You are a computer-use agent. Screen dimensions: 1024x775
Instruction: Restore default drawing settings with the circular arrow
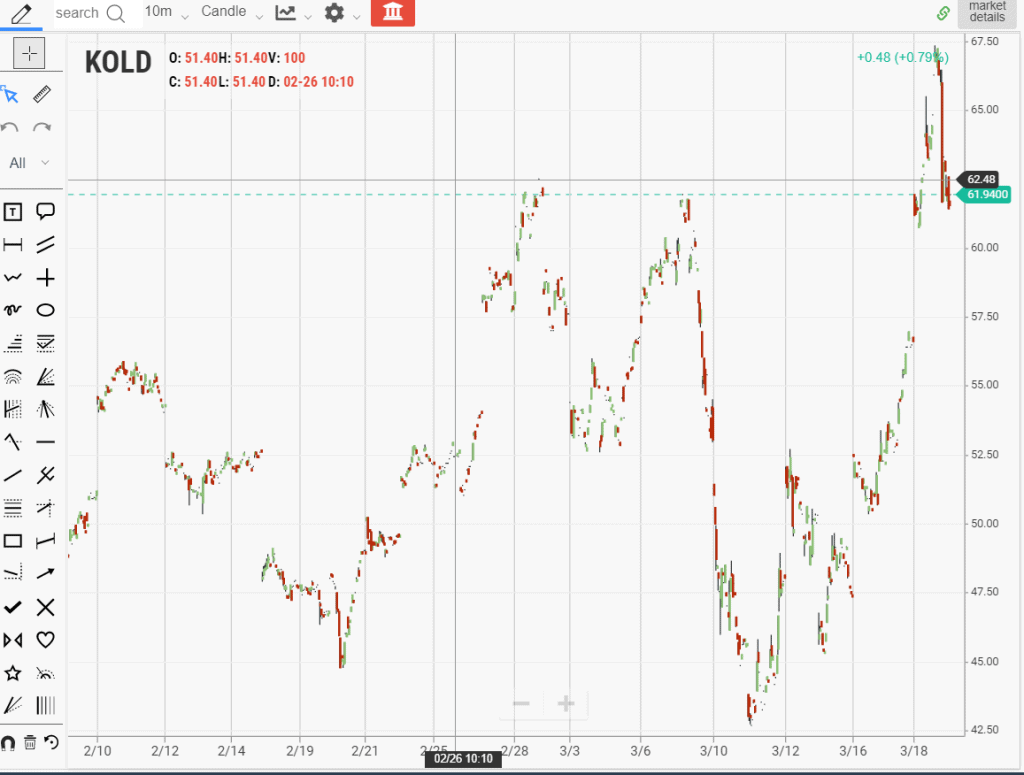(51, 742)
